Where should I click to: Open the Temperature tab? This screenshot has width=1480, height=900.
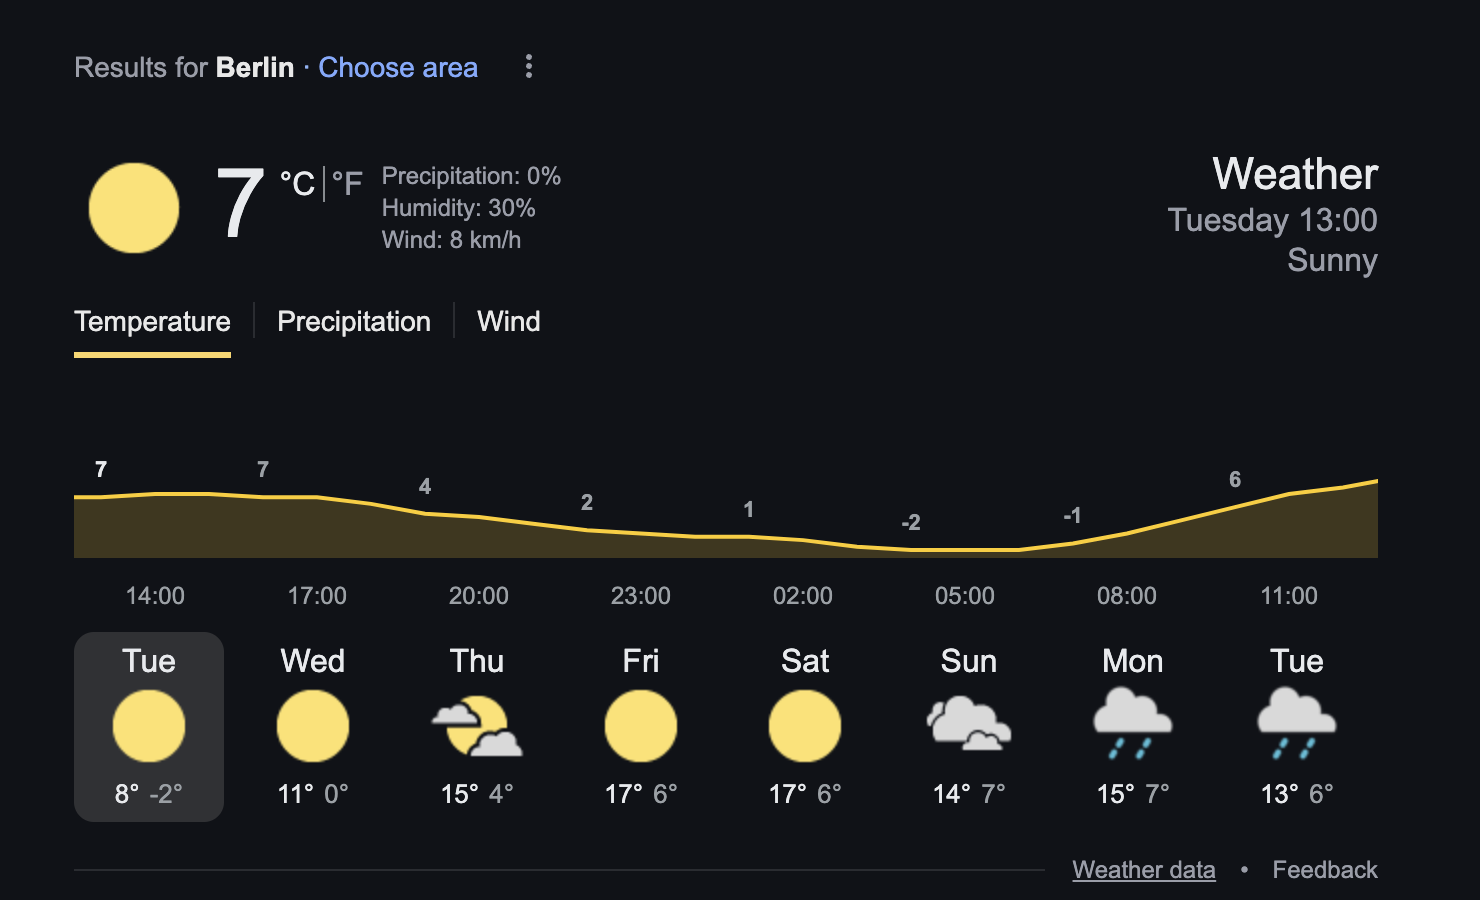152,322
